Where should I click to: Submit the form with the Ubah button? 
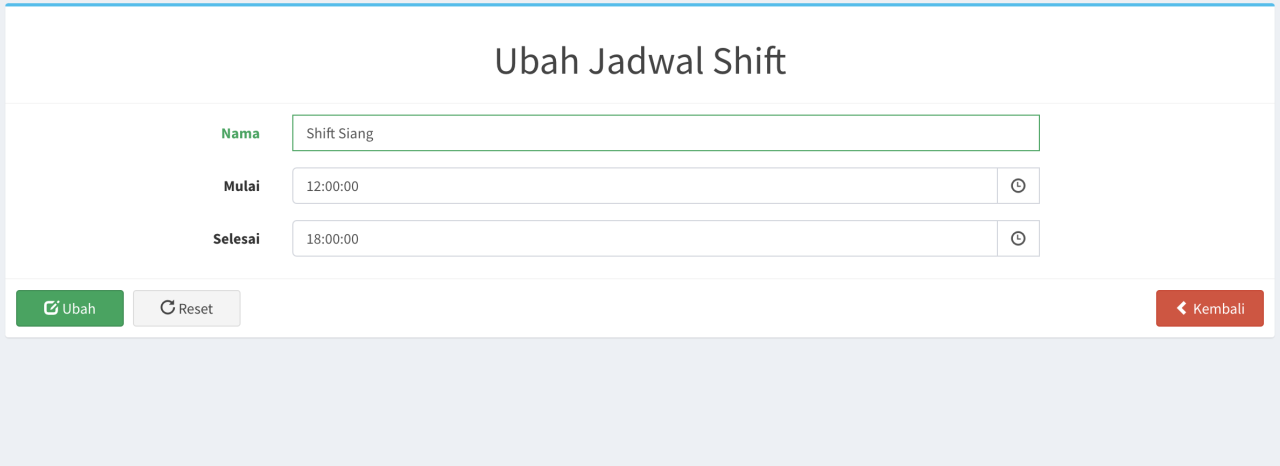coord(70,308)
